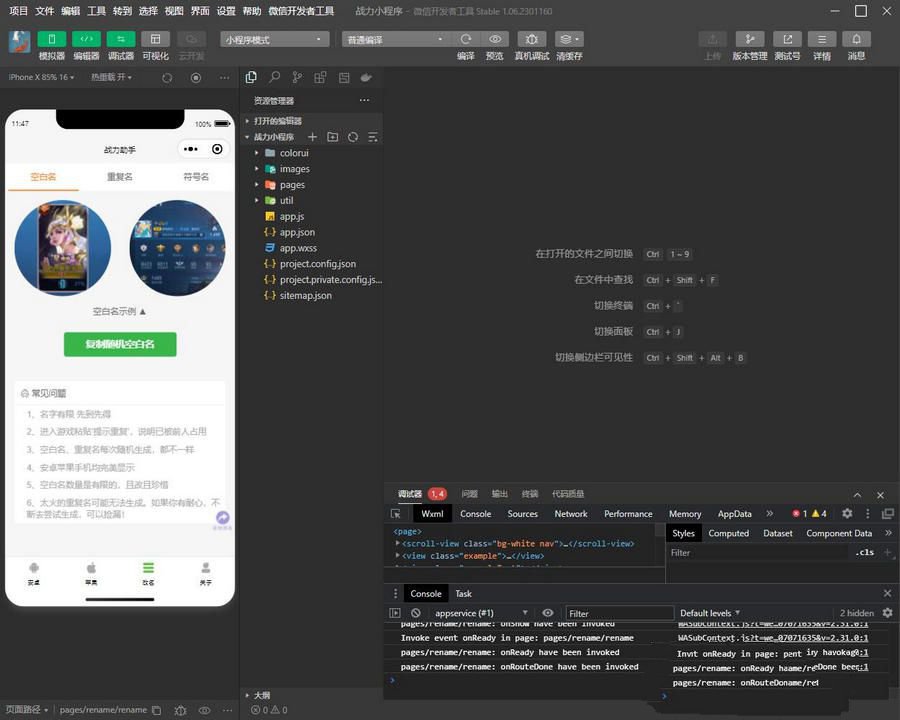Click the 真机调试 remote debug icon
This screenshot has height=720, width=900.
pos(531,39)
